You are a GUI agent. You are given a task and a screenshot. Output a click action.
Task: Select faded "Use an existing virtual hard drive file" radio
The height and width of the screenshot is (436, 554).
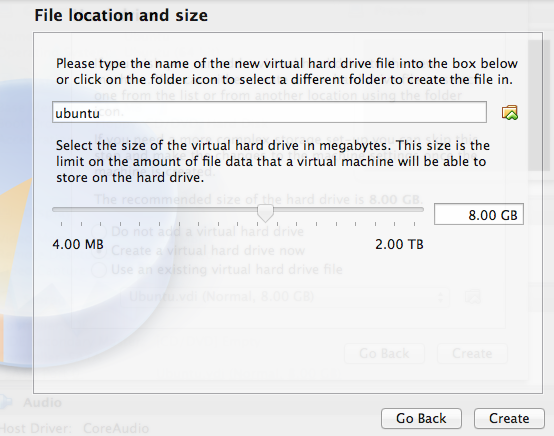pos(99,270)
